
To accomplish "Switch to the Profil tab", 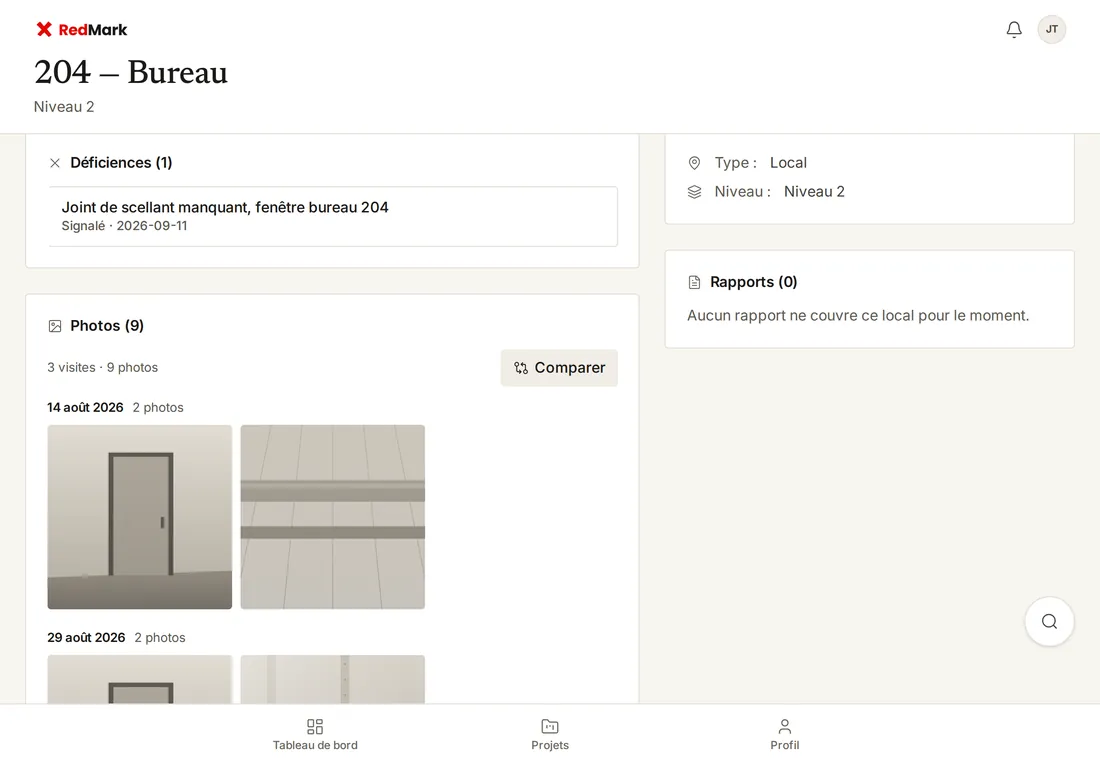I will point(784,735).
